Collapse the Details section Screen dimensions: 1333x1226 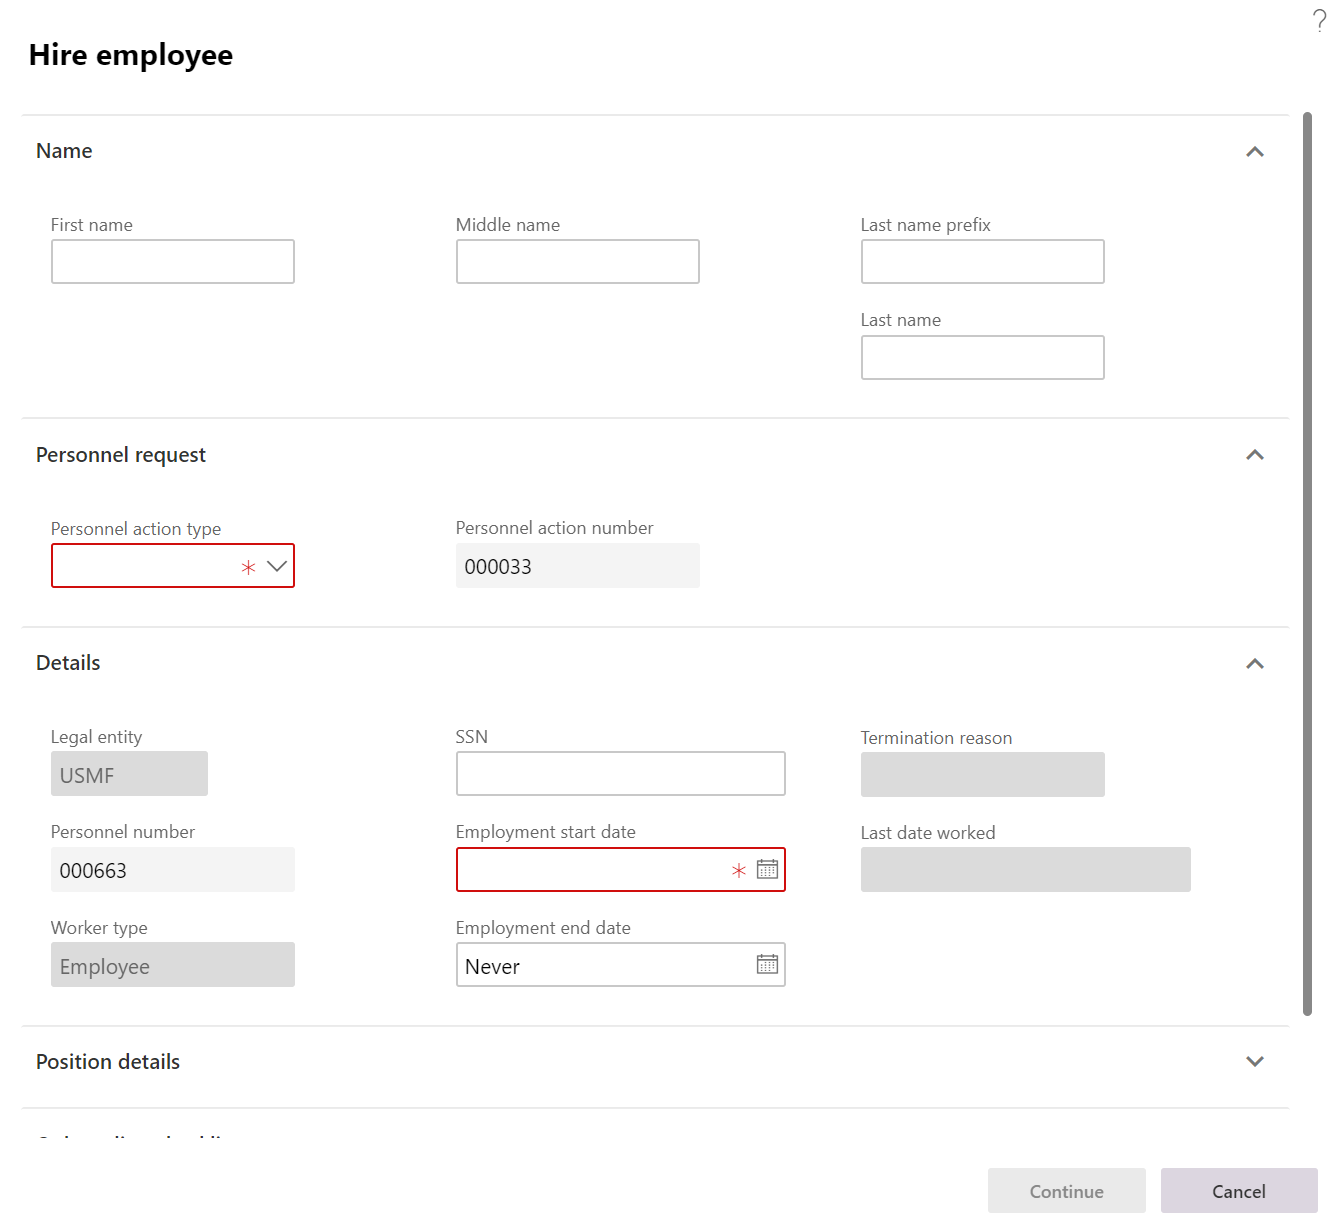(x=1255, y=662)
